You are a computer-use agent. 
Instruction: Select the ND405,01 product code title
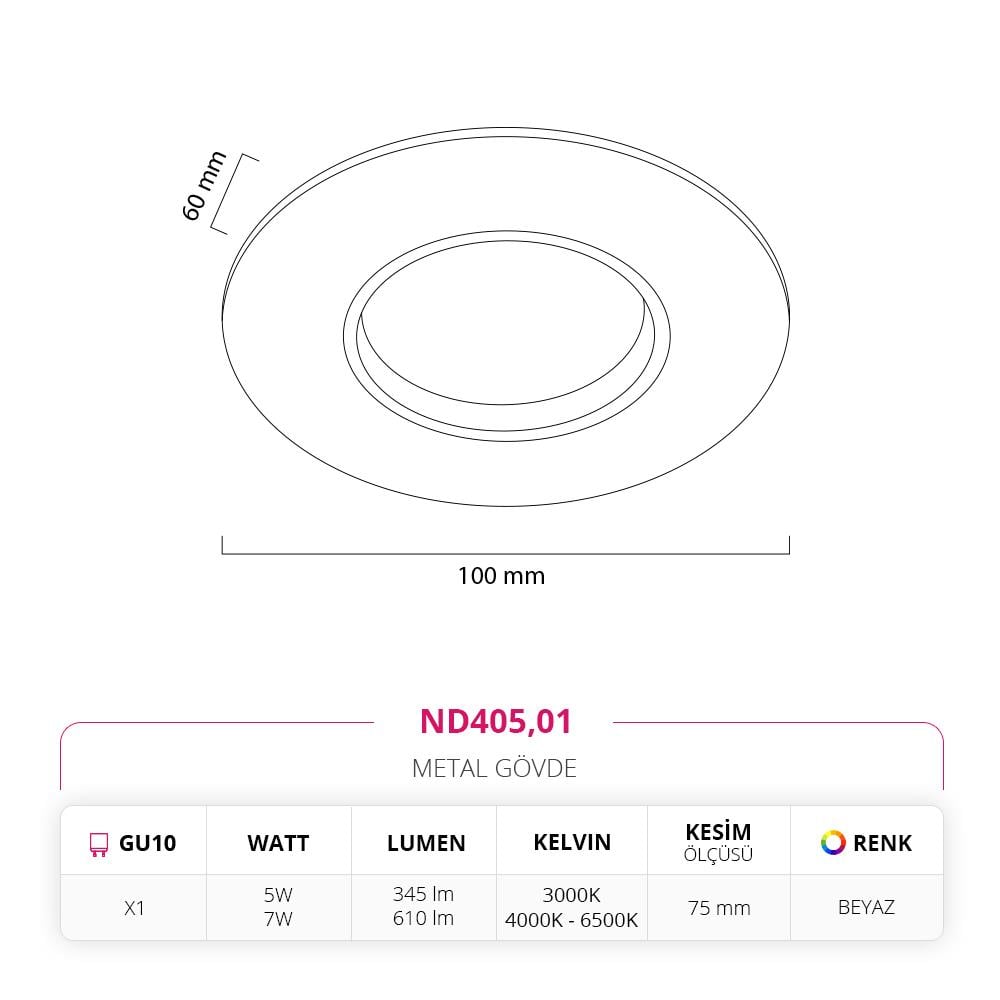(496, 721)
